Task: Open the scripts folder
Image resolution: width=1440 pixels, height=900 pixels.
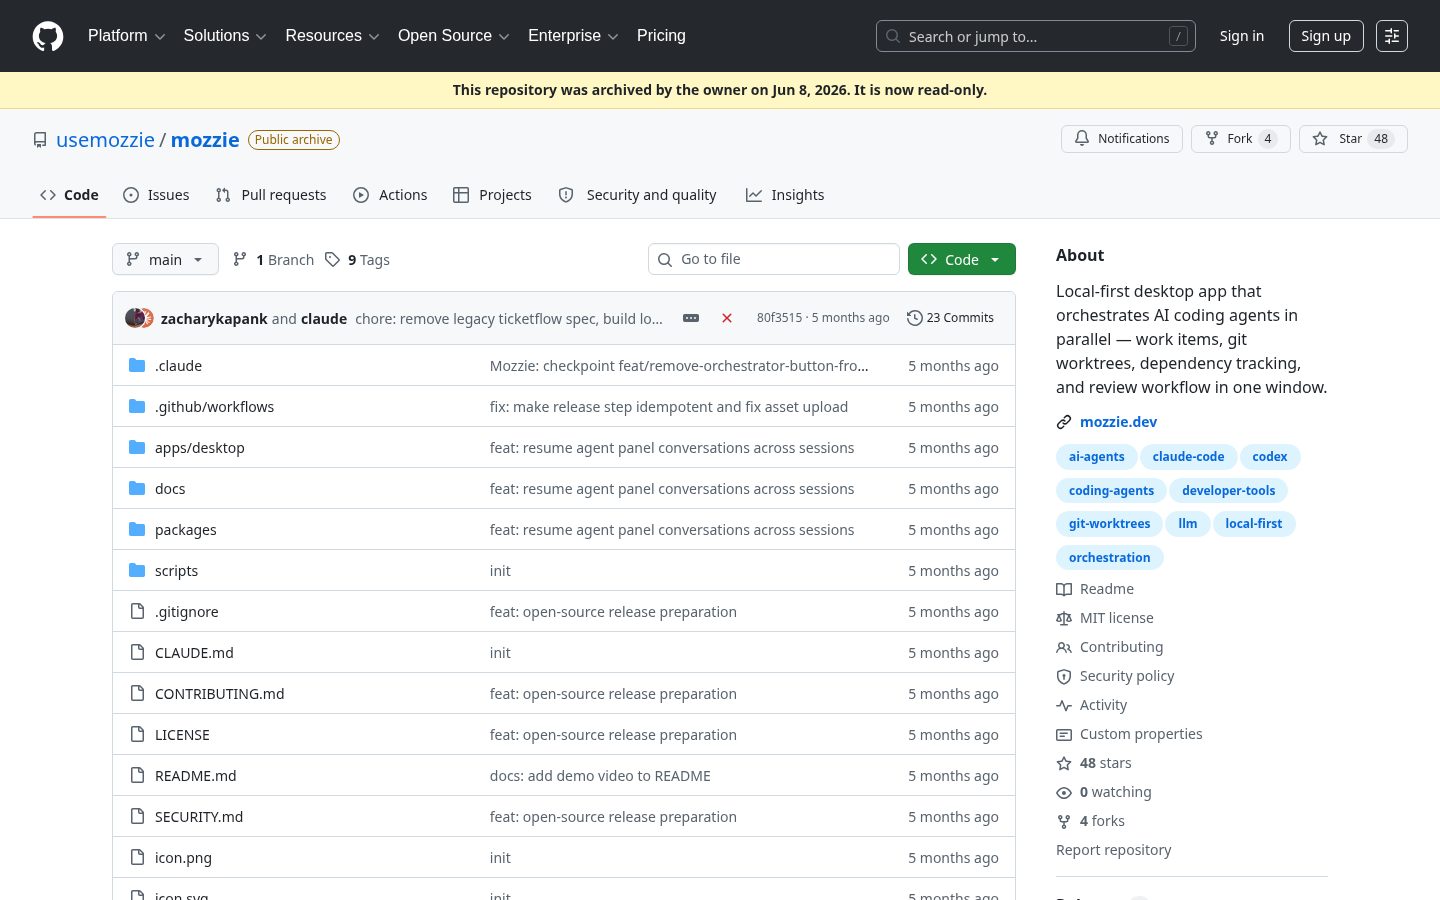Action: (176, 571)
